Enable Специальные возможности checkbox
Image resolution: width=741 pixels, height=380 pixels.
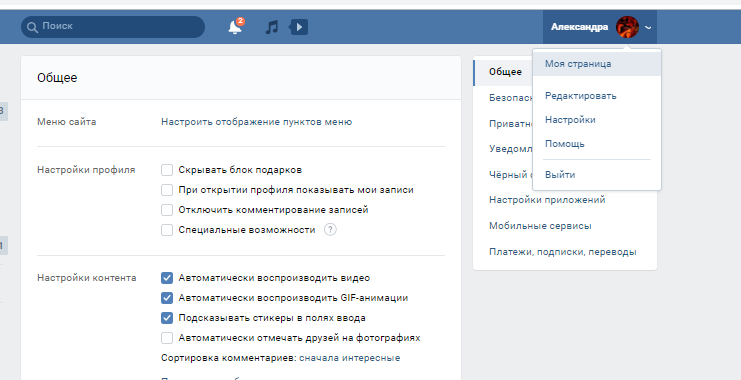click(167, 230)
